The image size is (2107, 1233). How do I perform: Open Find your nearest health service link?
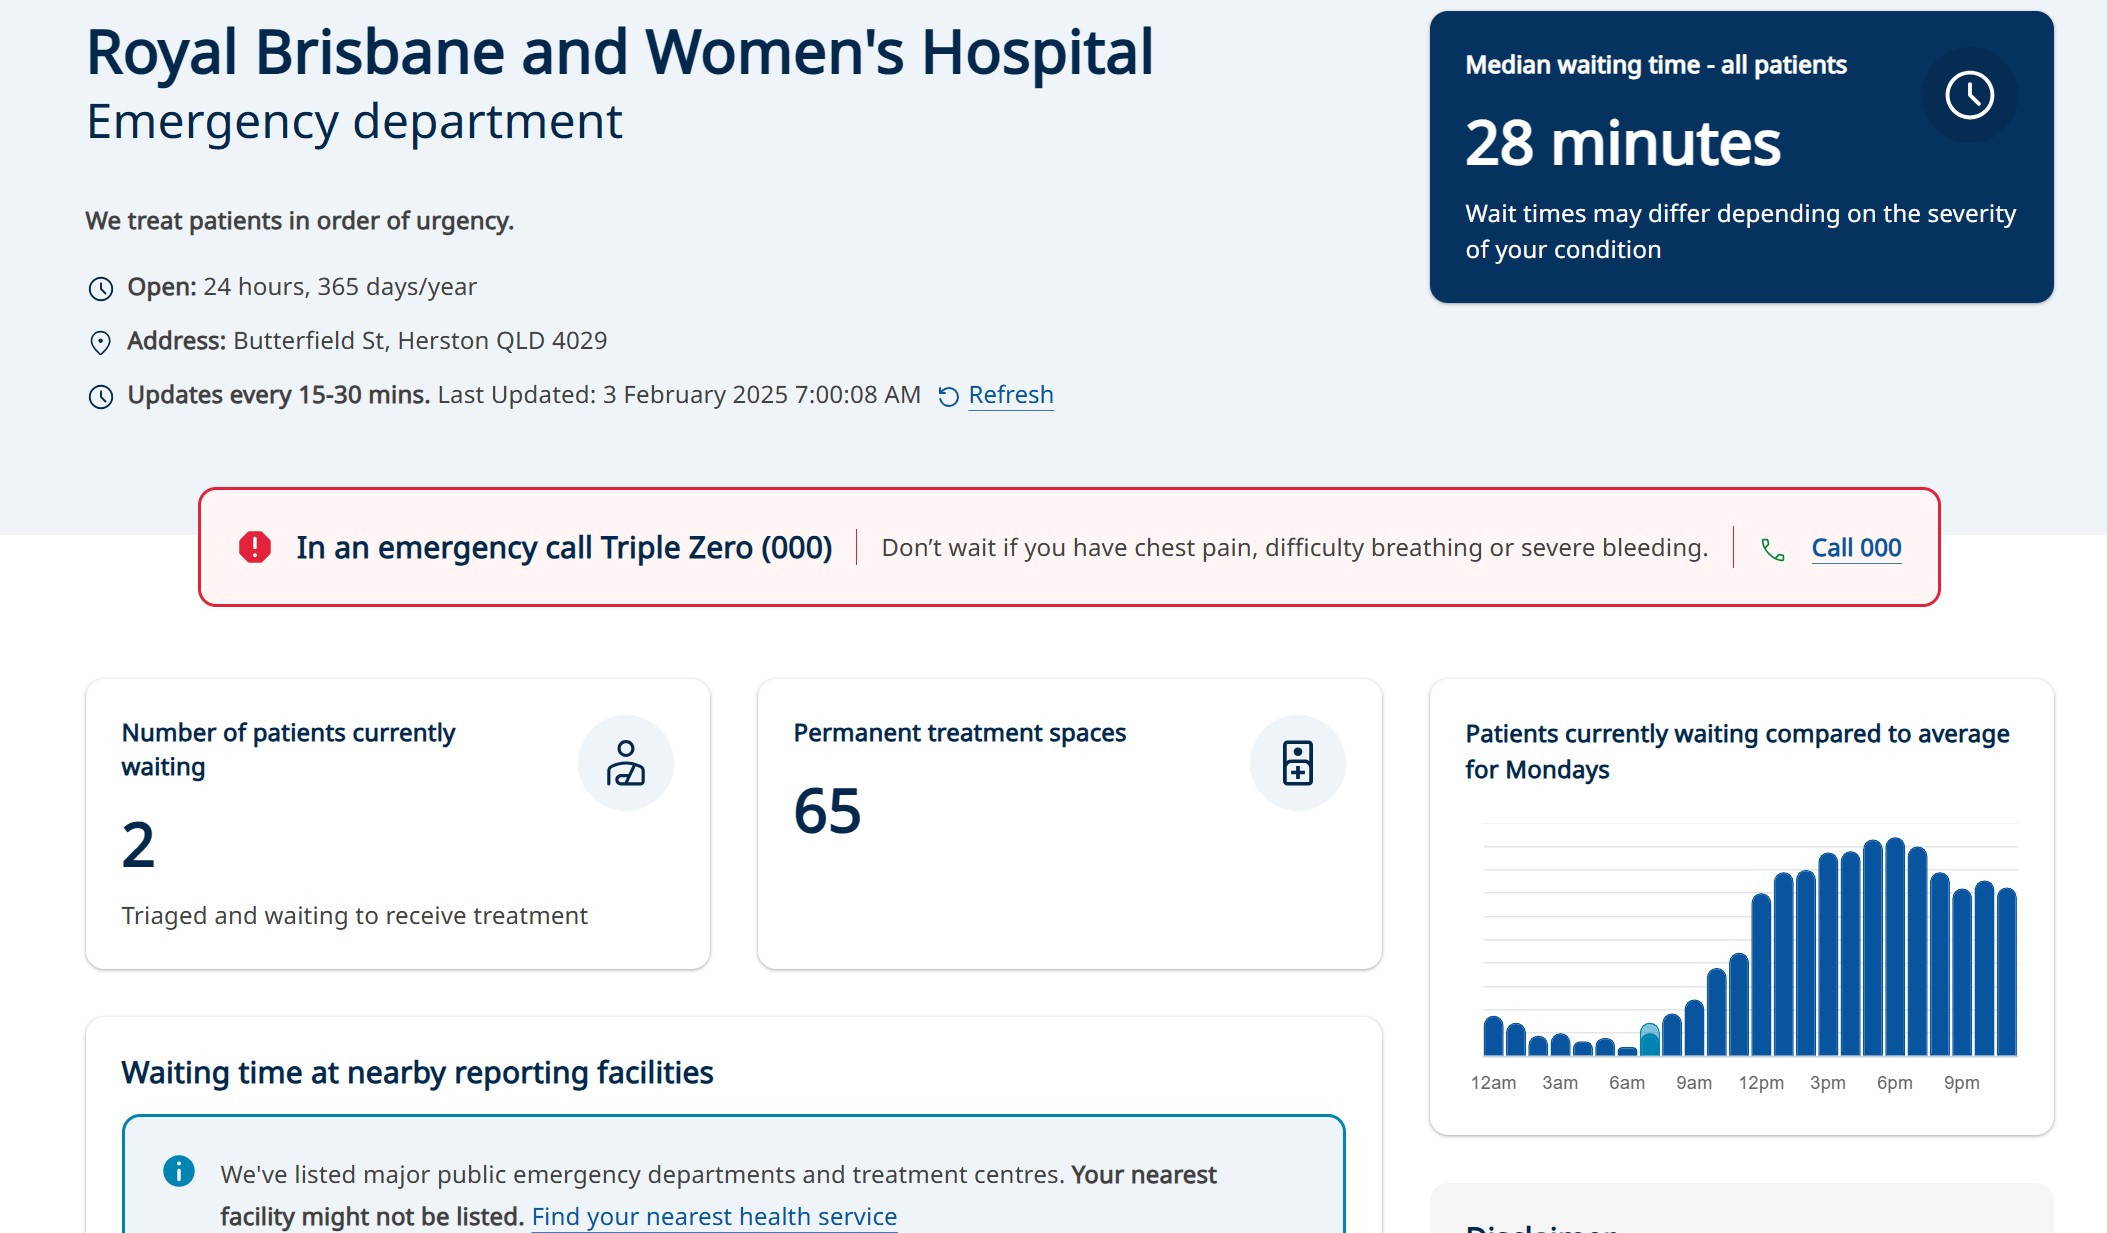pos(714,1216)
